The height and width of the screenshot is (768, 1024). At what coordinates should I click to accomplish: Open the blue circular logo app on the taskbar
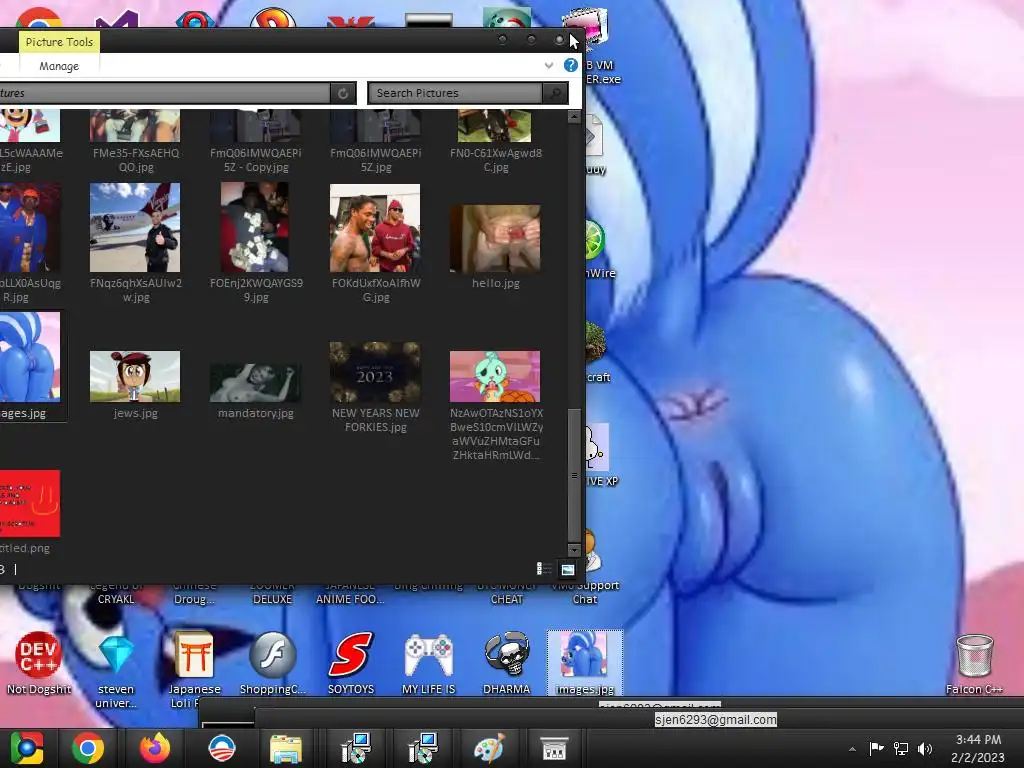[x=221, y=748]
